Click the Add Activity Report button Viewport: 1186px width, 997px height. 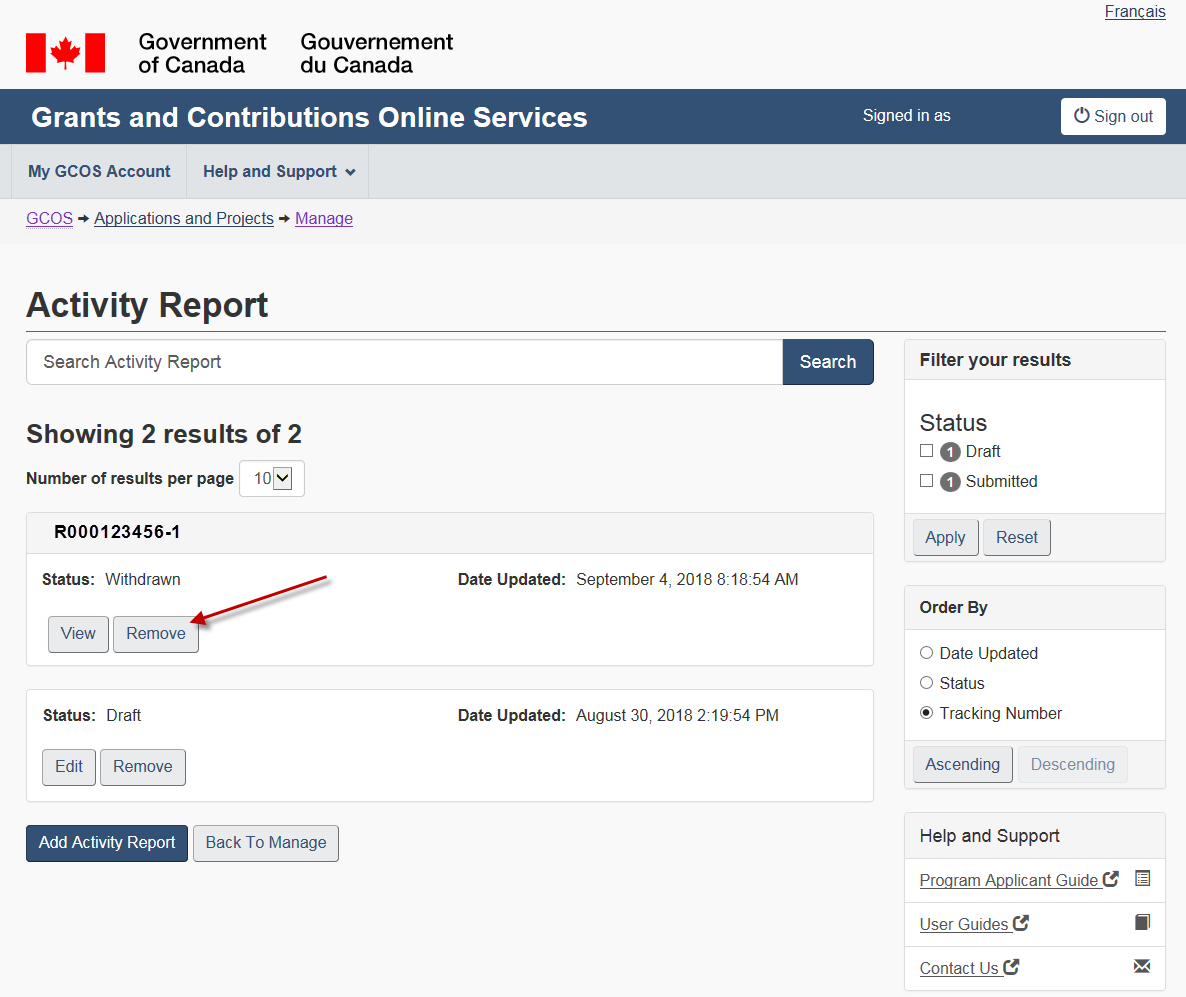(107, 843)
